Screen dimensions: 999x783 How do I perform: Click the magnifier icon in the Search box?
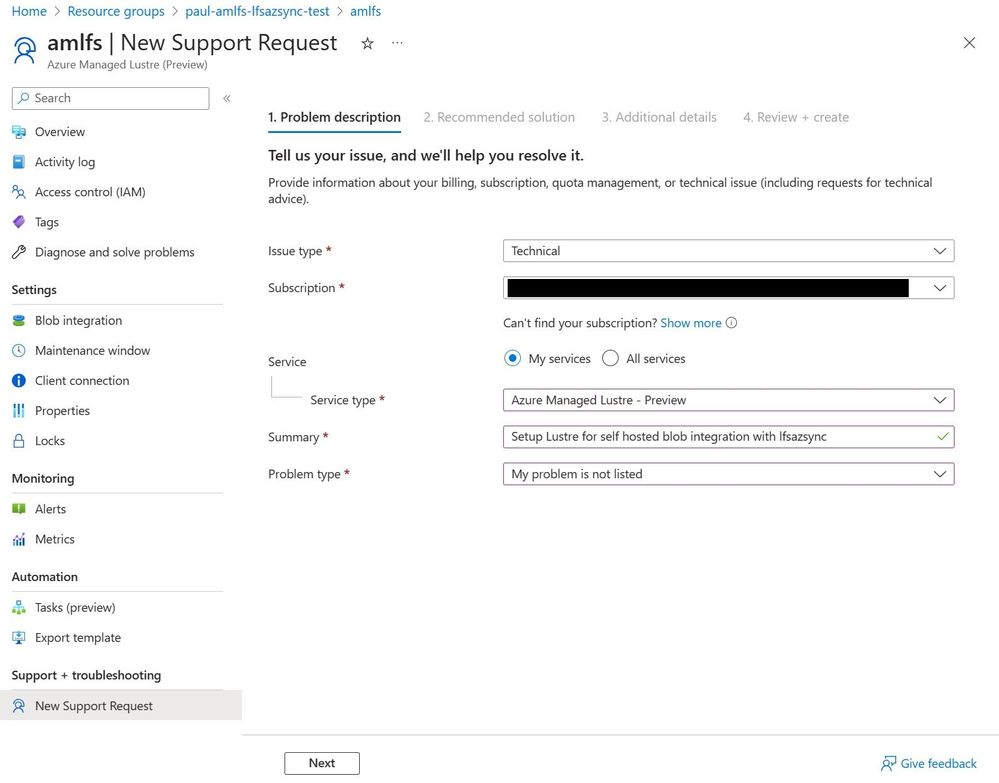(x=24, y=97)
